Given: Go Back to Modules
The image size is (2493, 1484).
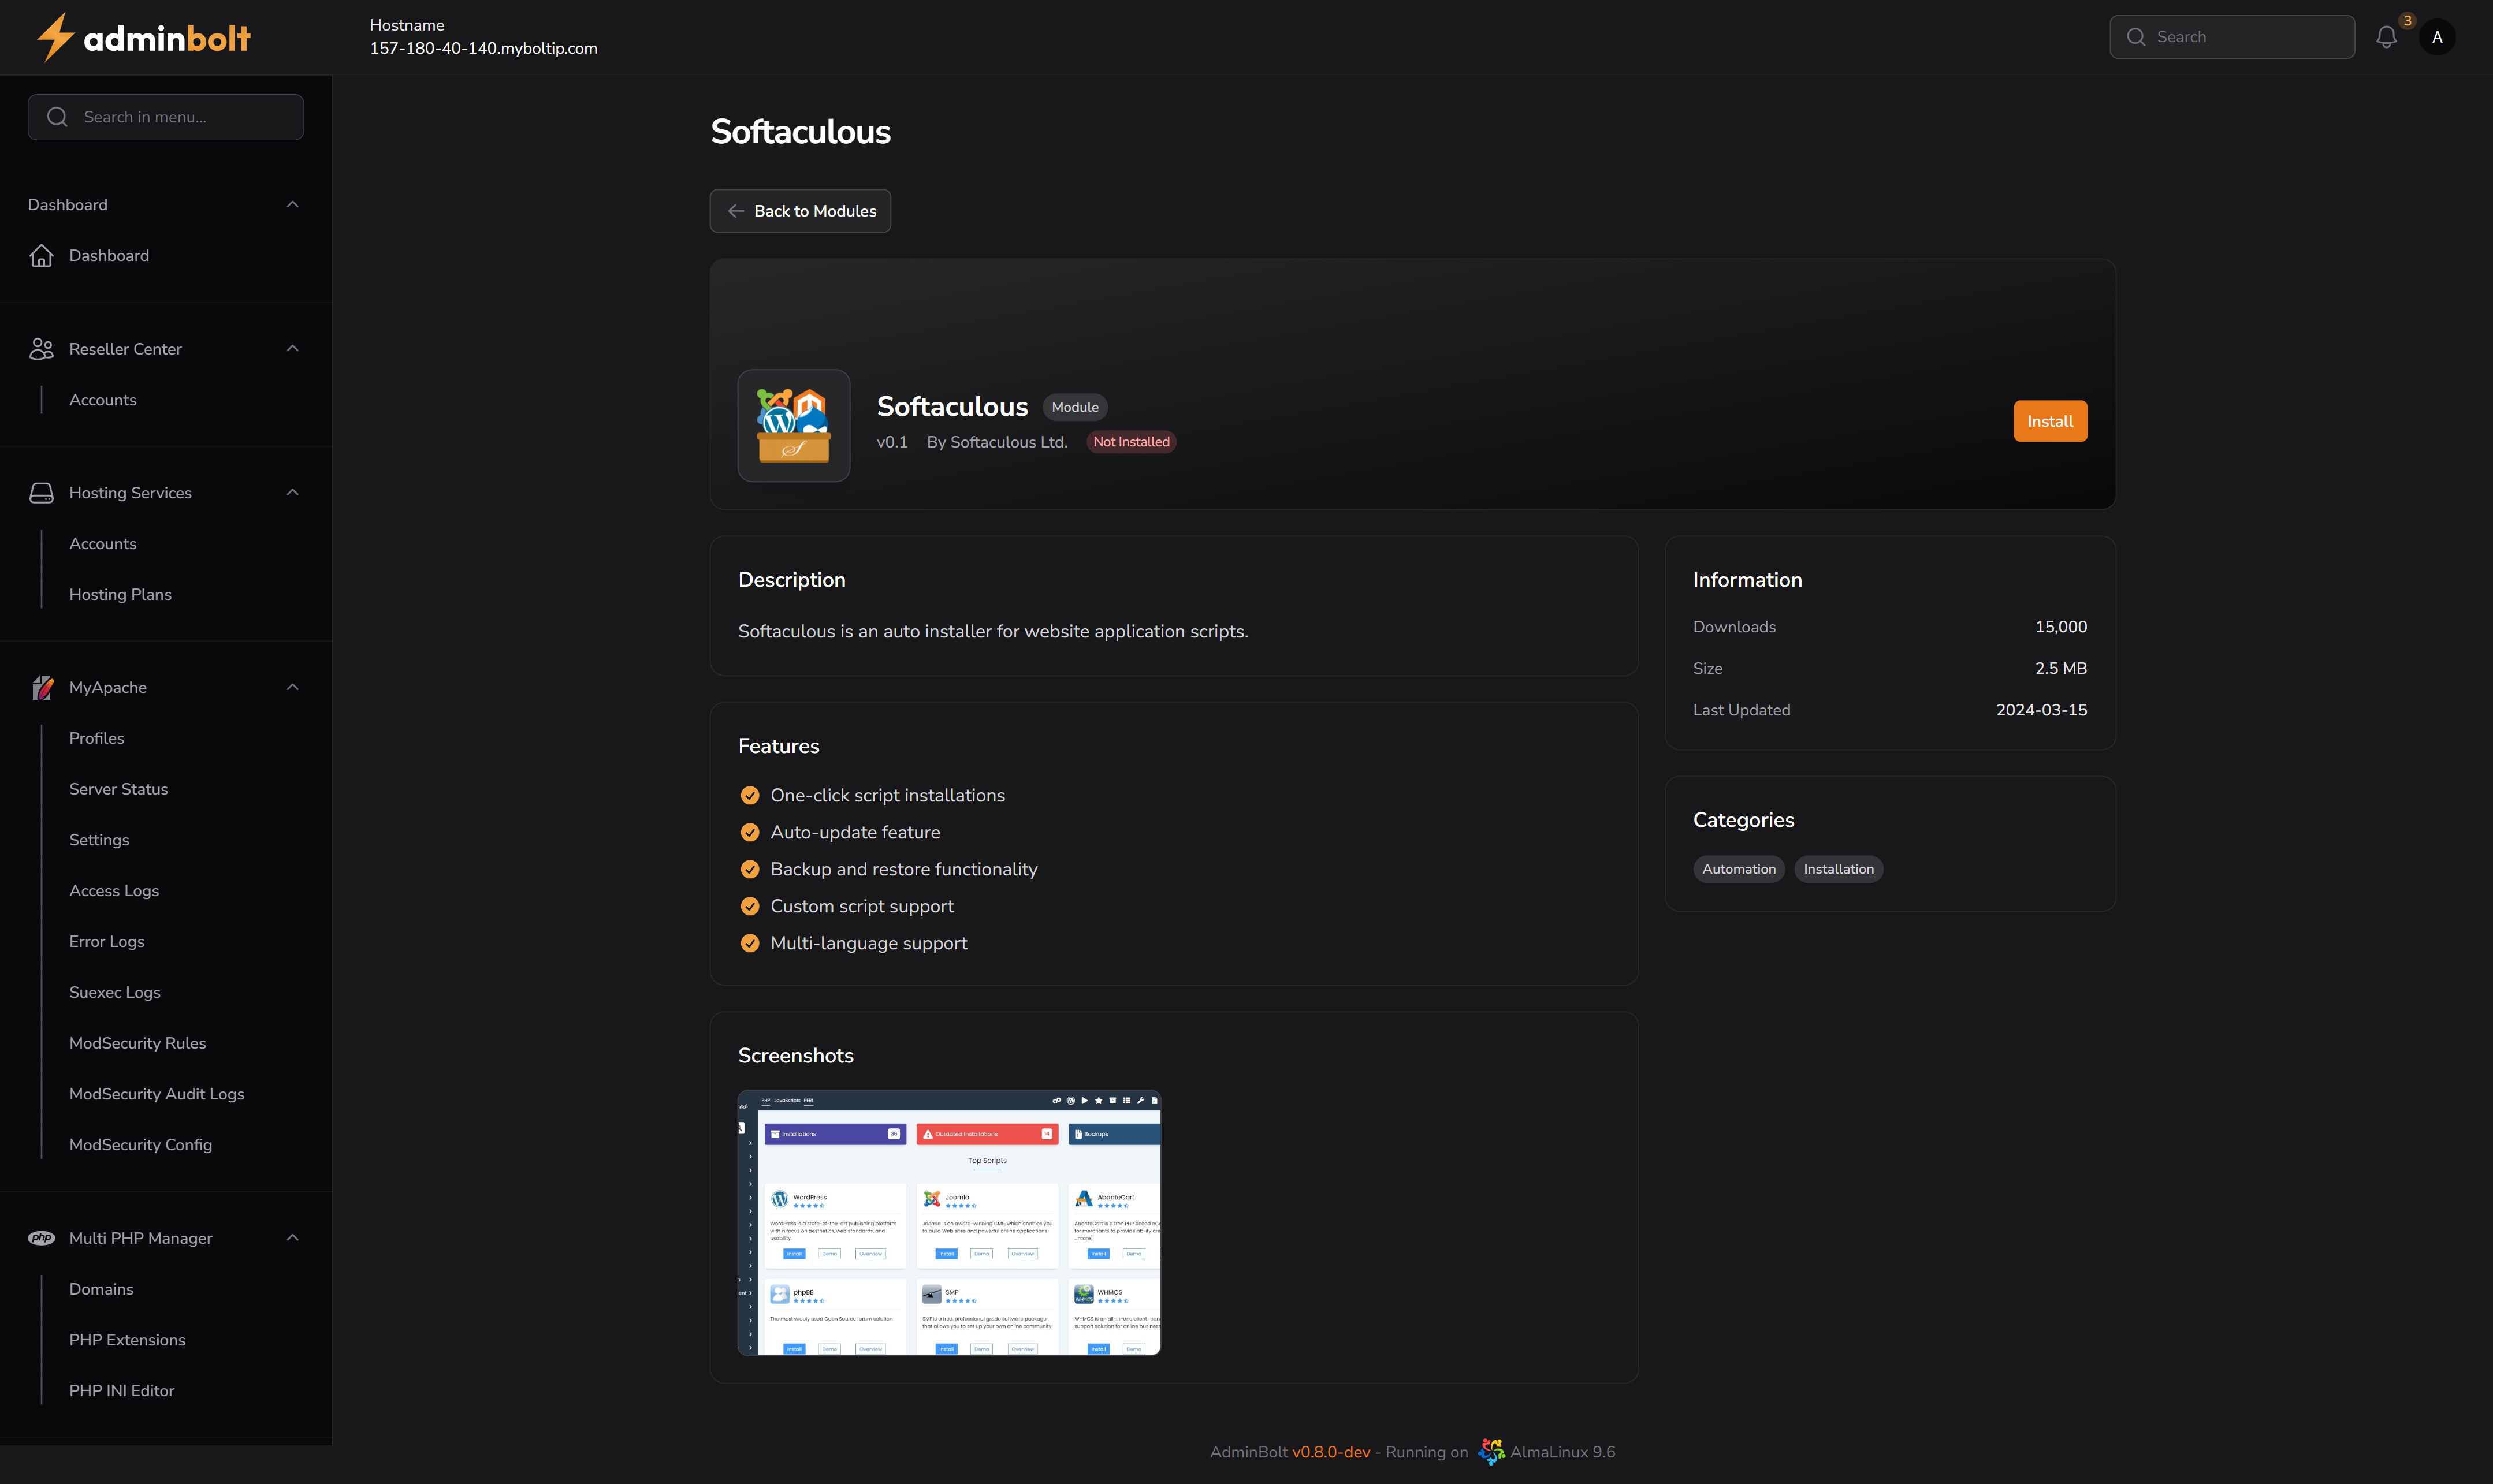Looking at the screenshot, I should tap(800, 211).
